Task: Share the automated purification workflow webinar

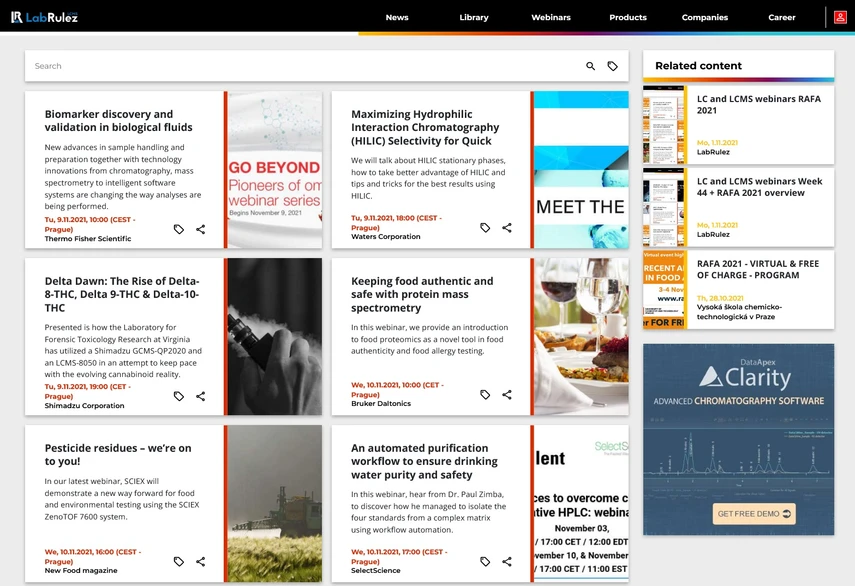Action: (507, 561)
